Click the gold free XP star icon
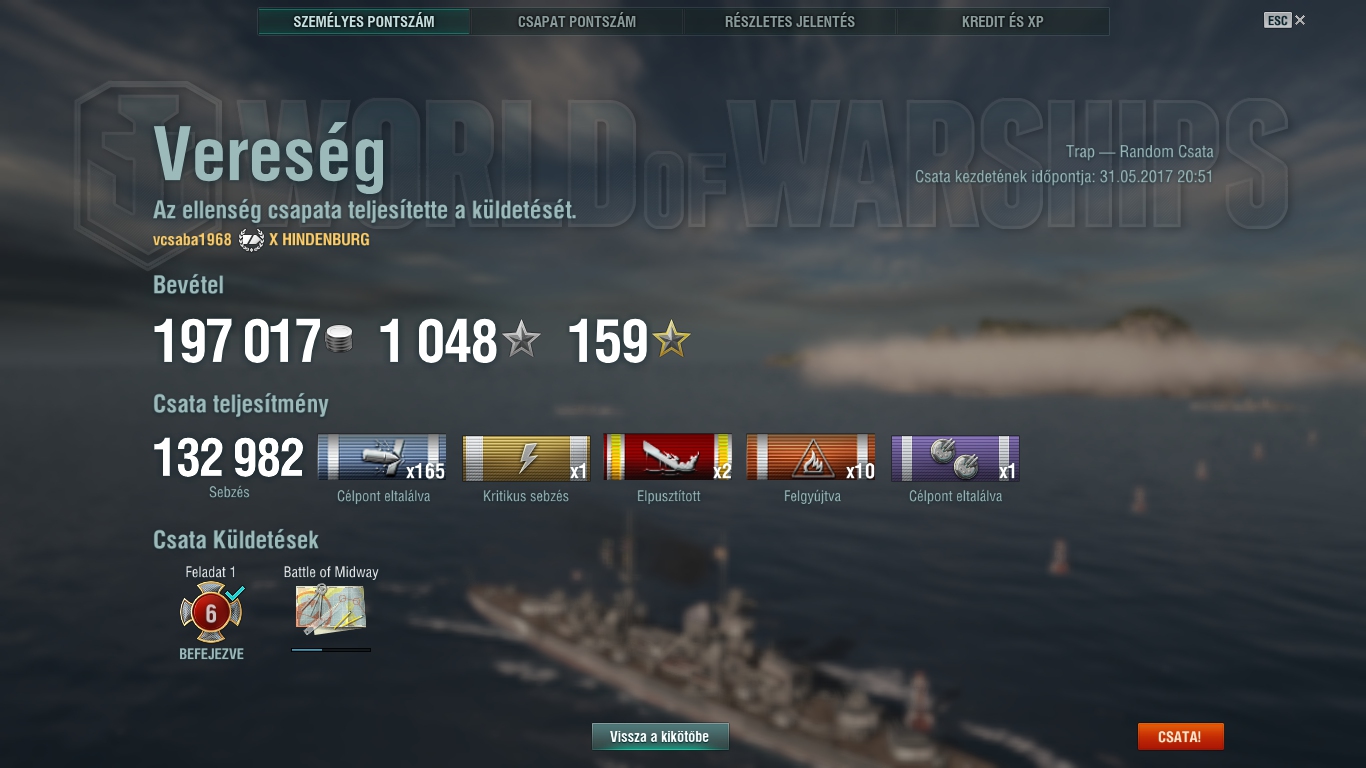This screenshot has width=1366, height=768. 671,341
